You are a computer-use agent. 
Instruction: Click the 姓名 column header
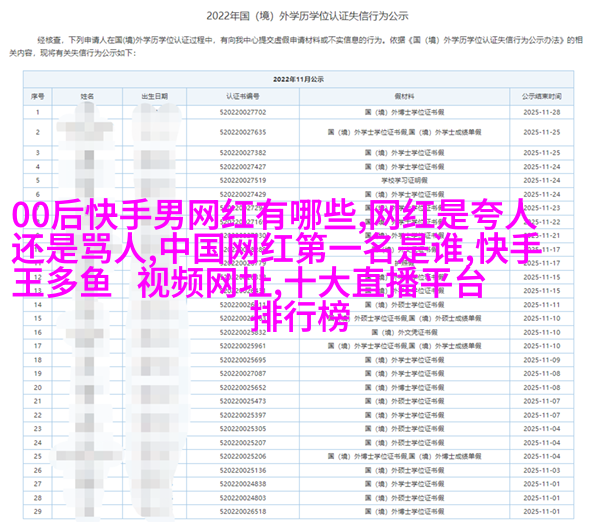click(x=87, y=96)
